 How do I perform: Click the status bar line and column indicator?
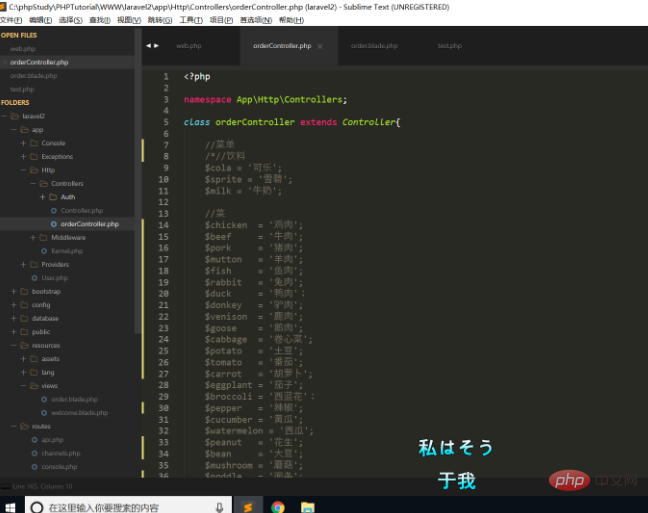pyautogui.click(x=42, y=487)
